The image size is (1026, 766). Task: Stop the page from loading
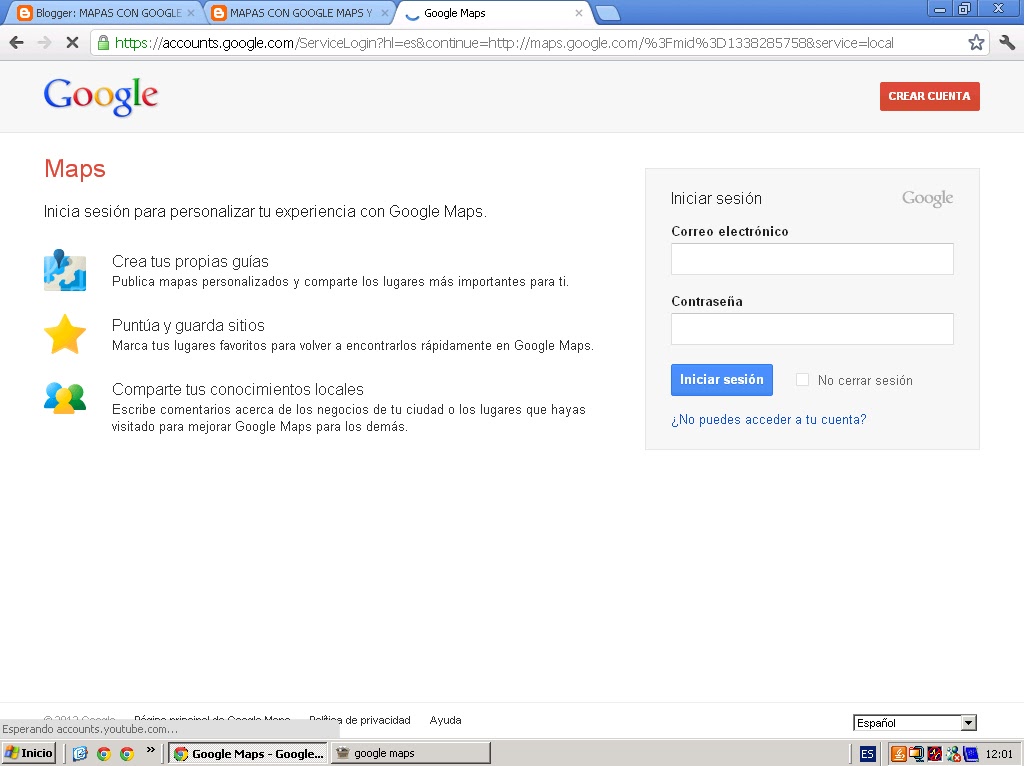coord(72,43)
